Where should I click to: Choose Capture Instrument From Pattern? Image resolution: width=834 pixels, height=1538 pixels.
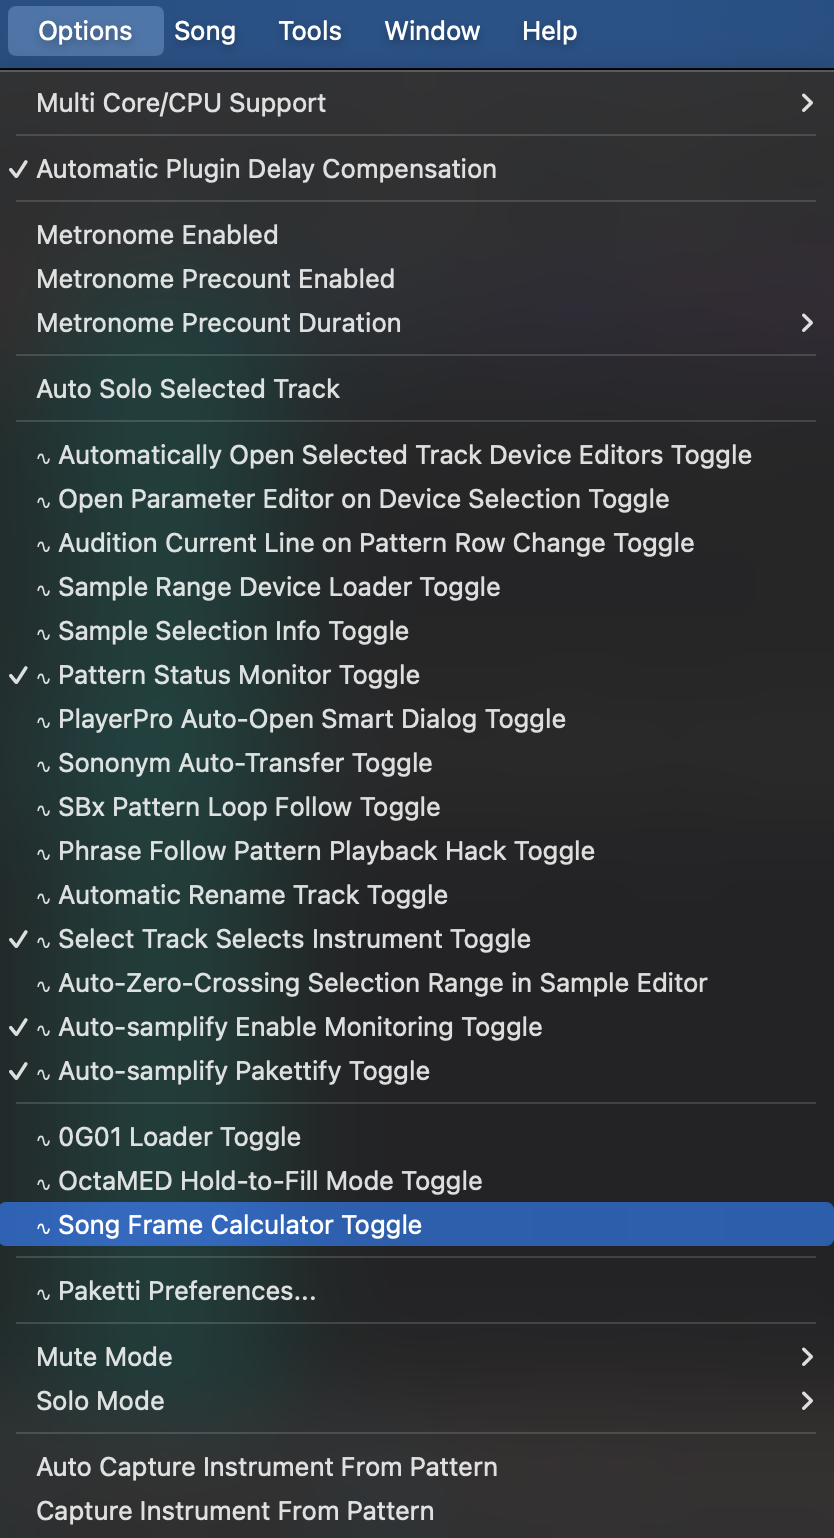(235, 1511)
